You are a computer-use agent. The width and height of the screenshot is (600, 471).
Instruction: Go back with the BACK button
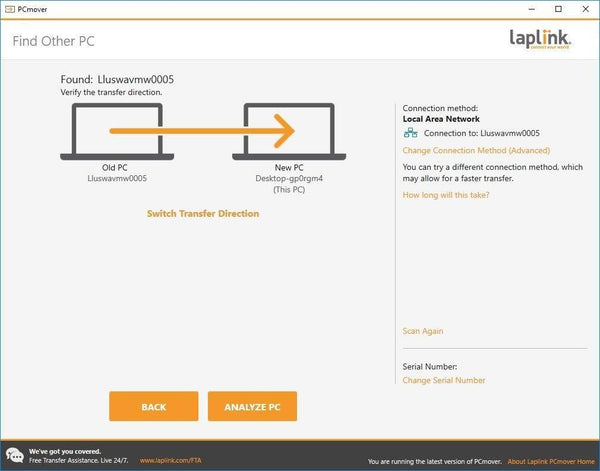154,406
